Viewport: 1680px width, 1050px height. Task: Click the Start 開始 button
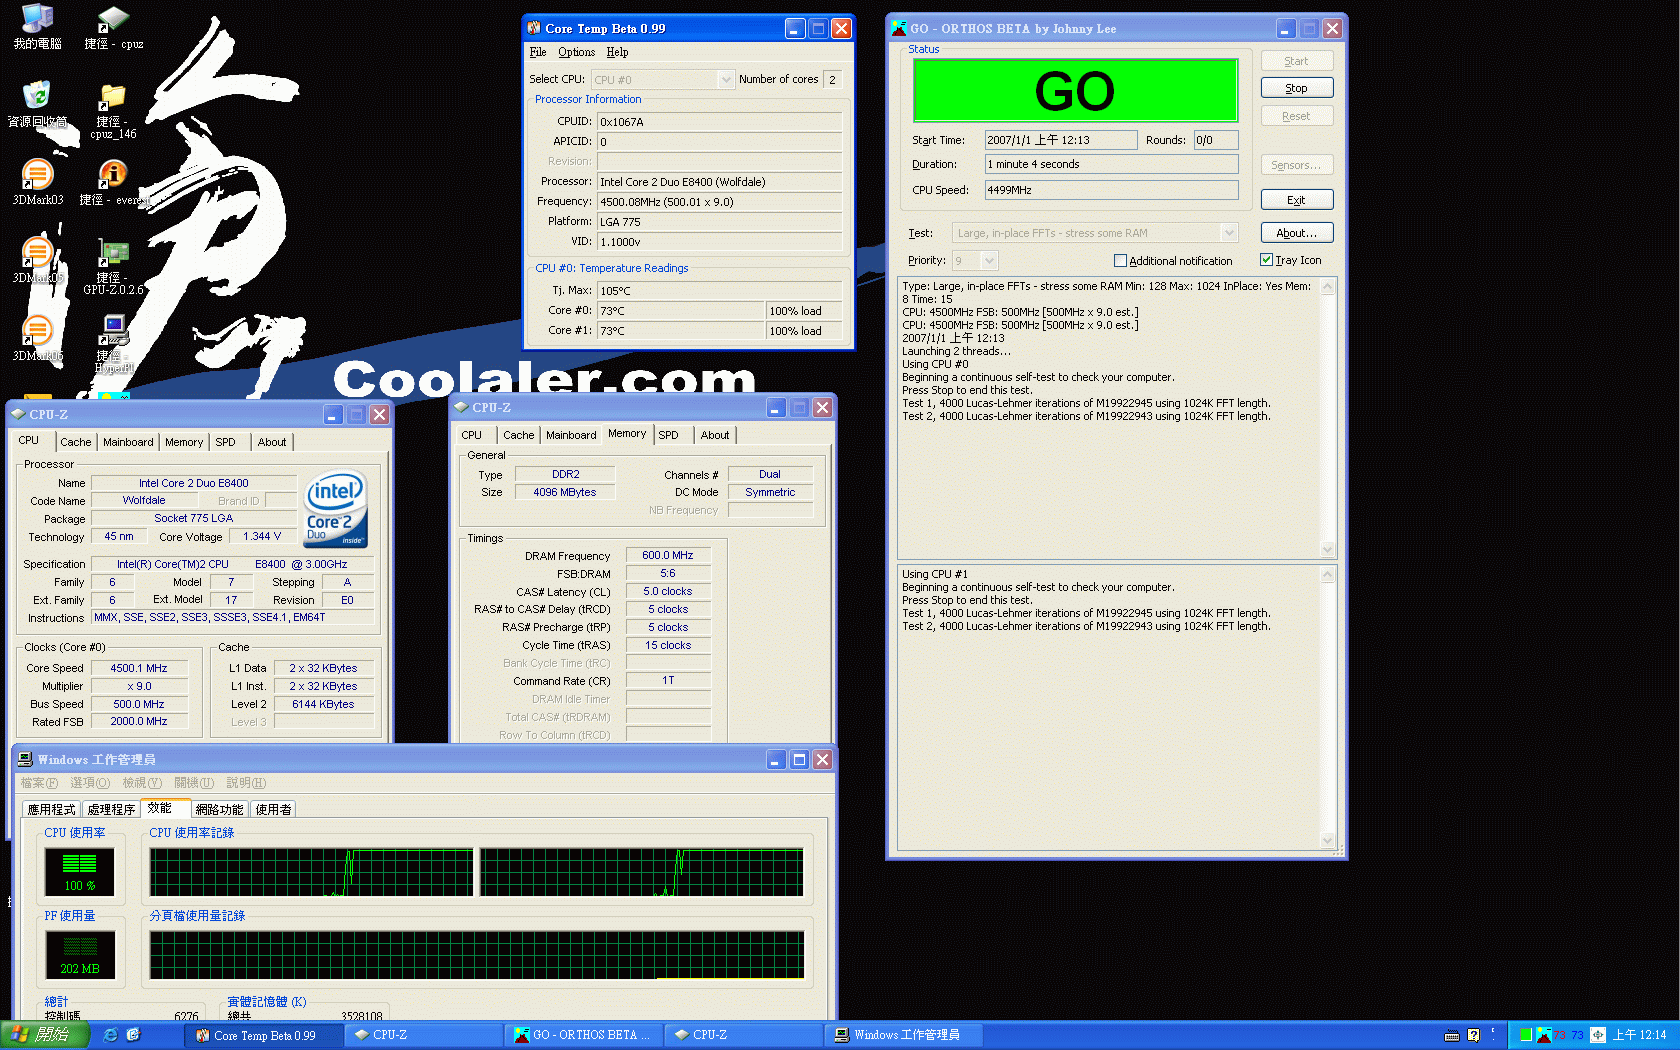[x=44, y=1035]
